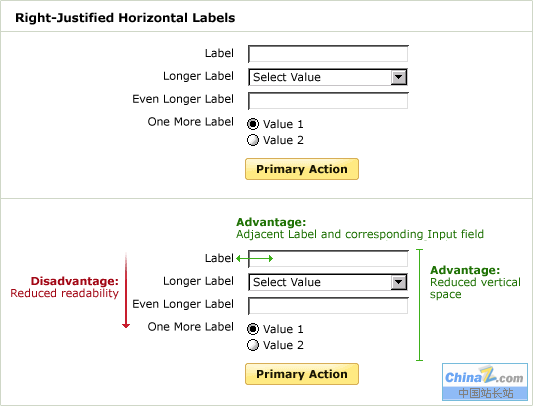533x406 pixels.
Task: Open the top Select Value dropdown arrow
Action: [398, 78]
